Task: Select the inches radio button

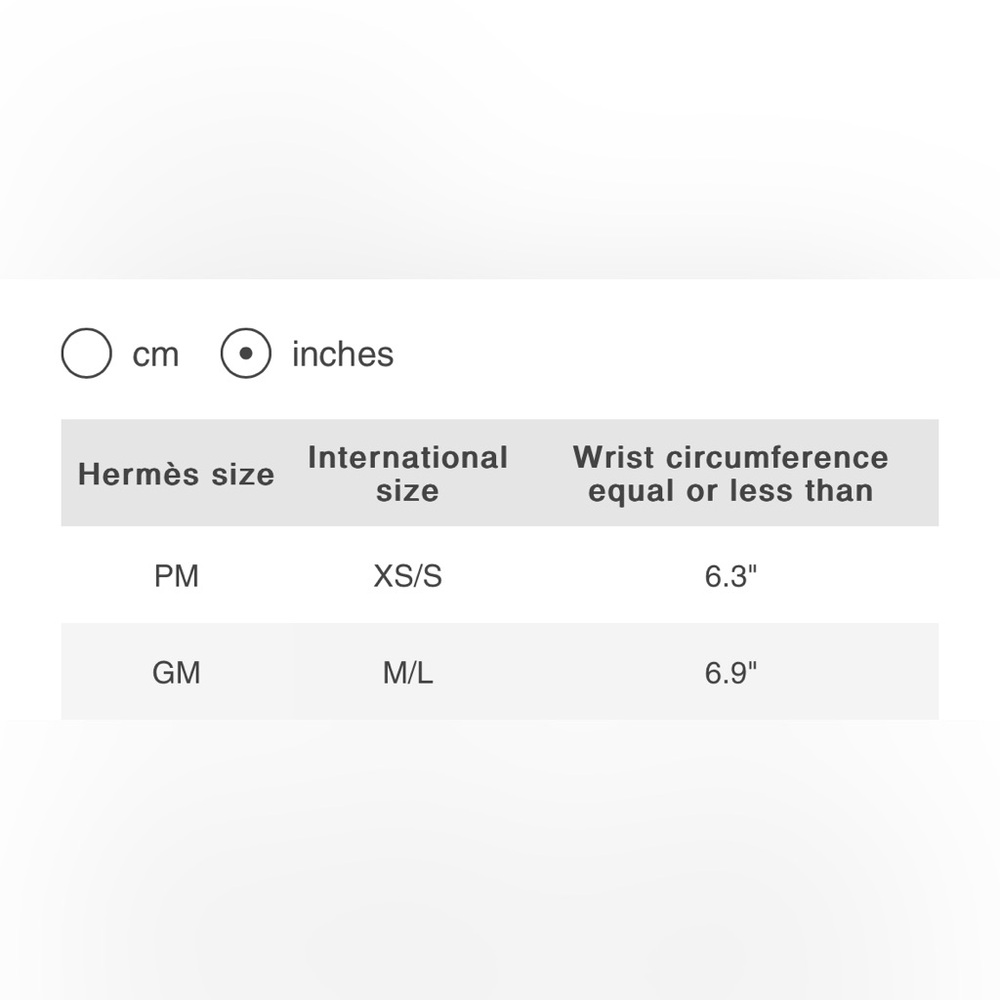Action: click(x=248, y=353)
